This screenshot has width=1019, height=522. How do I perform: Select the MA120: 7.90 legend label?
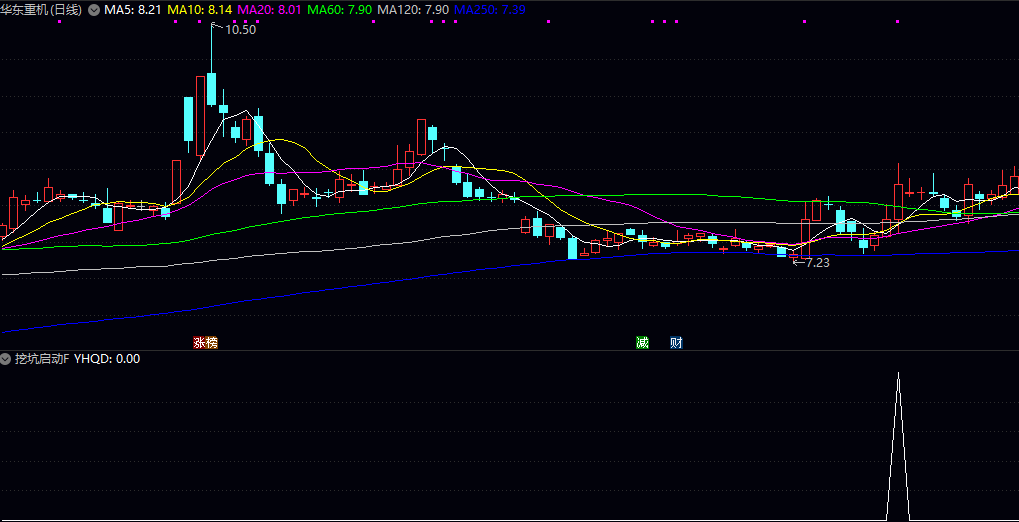(412, 9)
